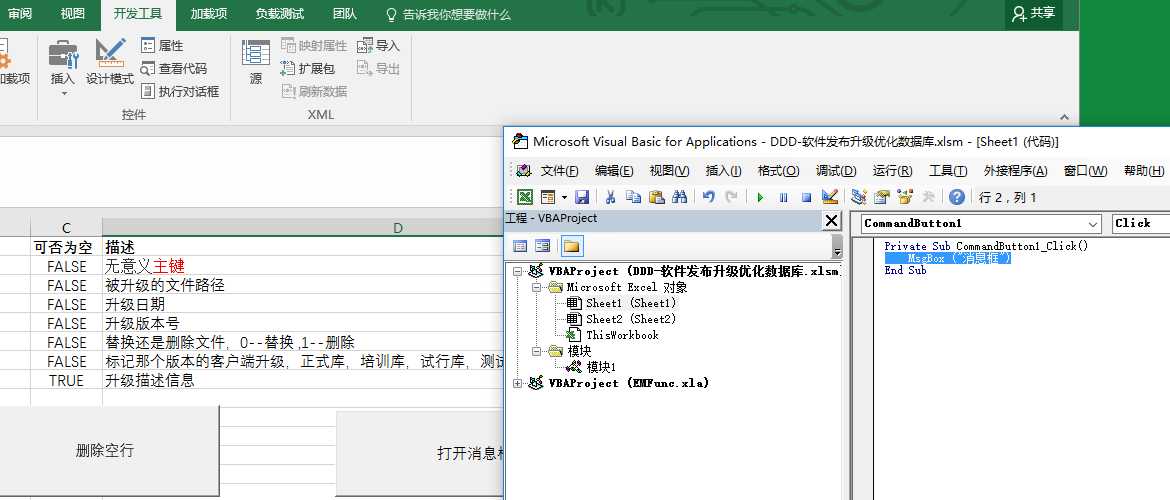1170x500 pixels.
Task: Switch to the 加载项 ribbon tab
Action: pyautogui.click(x=208, y=14)
